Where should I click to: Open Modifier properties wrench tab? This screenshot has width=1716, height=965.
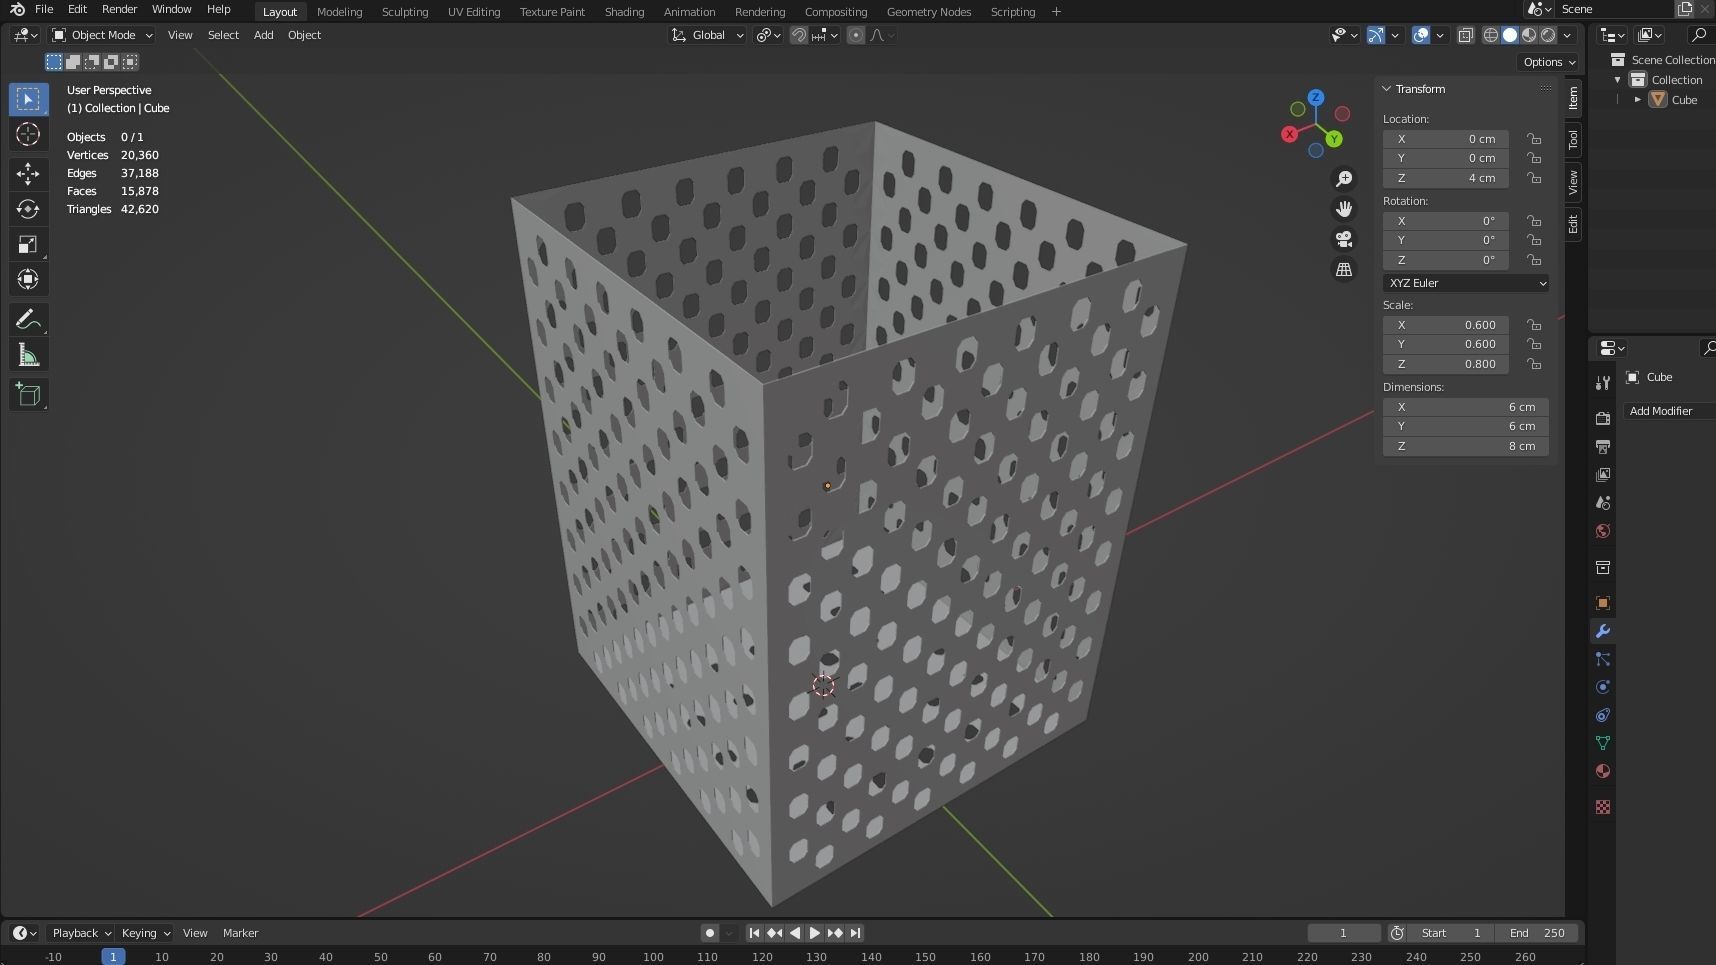1603,631
